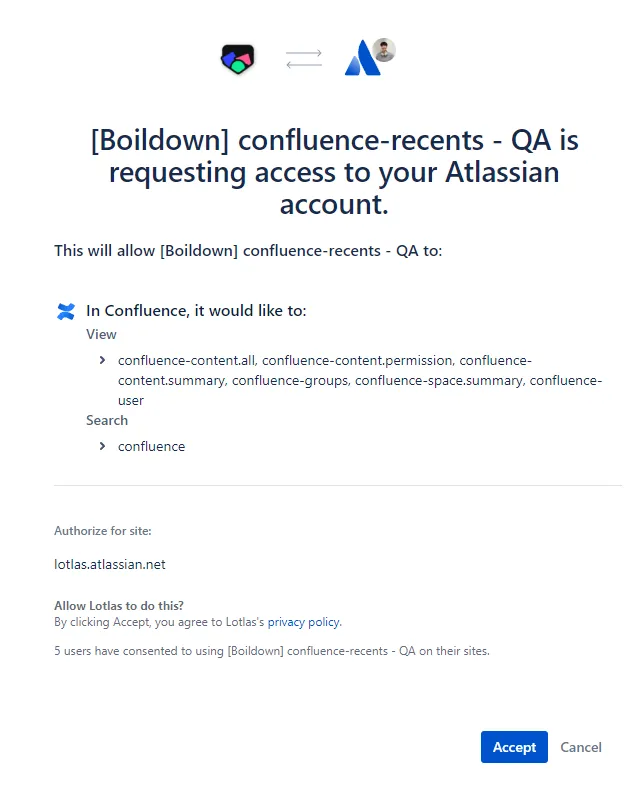Click the confluence search scope text

coord(151,446)
